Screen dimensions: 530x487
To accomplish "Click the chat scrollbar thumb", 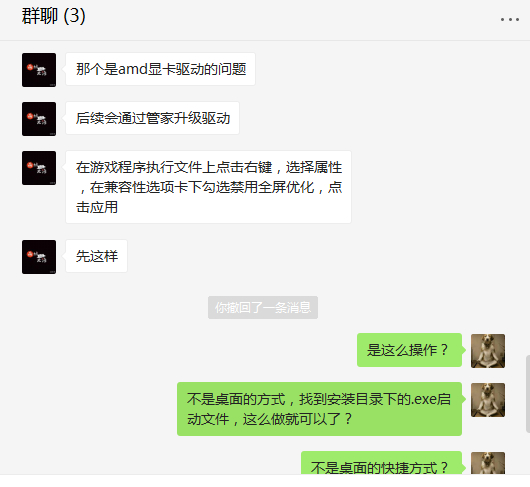I will 528,394.
